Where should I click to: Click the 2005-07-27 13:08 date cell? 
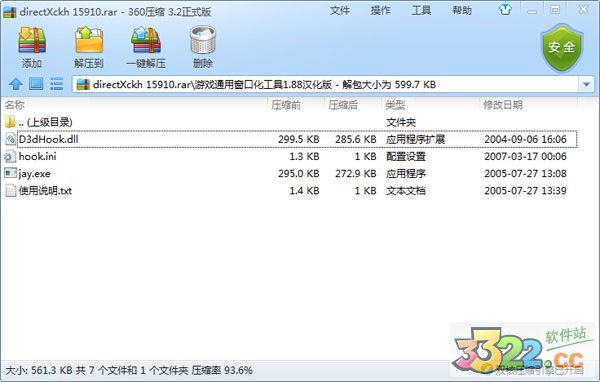tap(525, 174)
